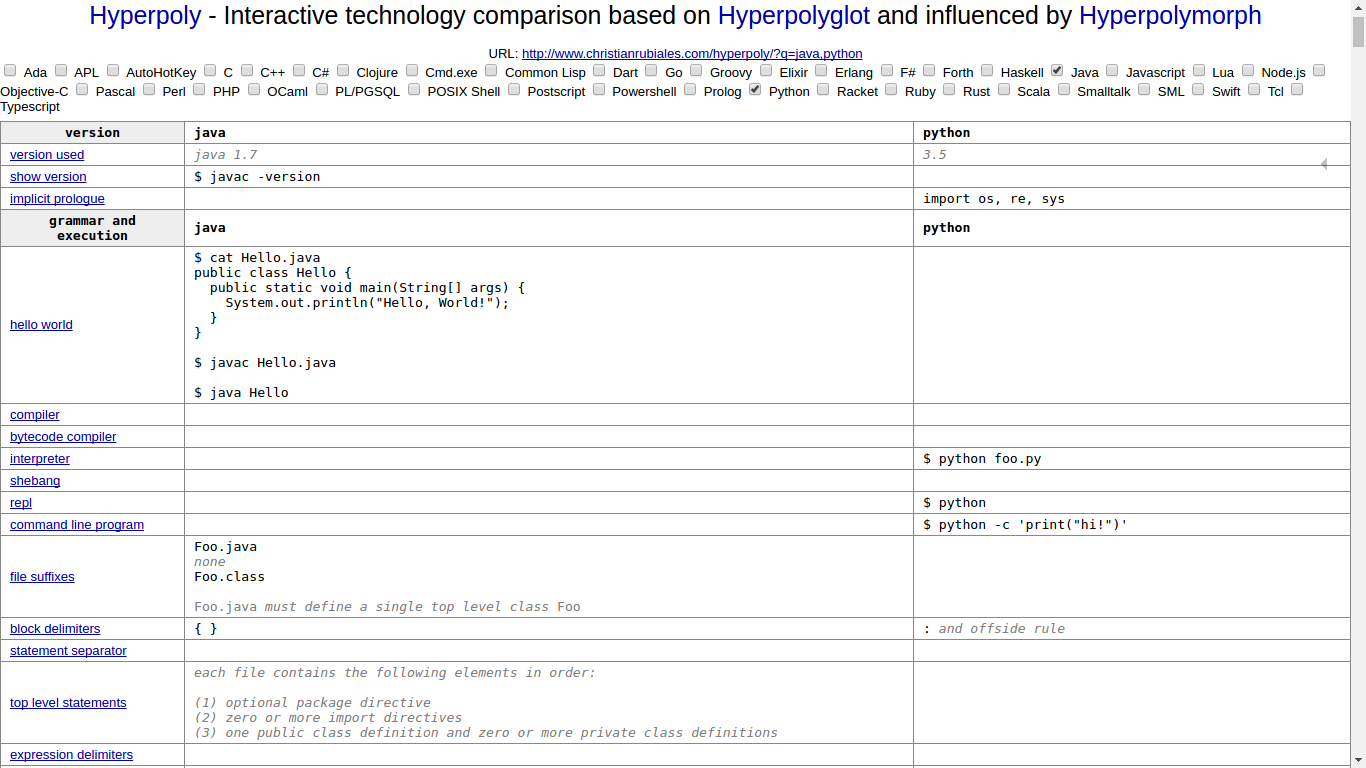Open 'command line program' link
1366x768 pixels.
[77, 525]
